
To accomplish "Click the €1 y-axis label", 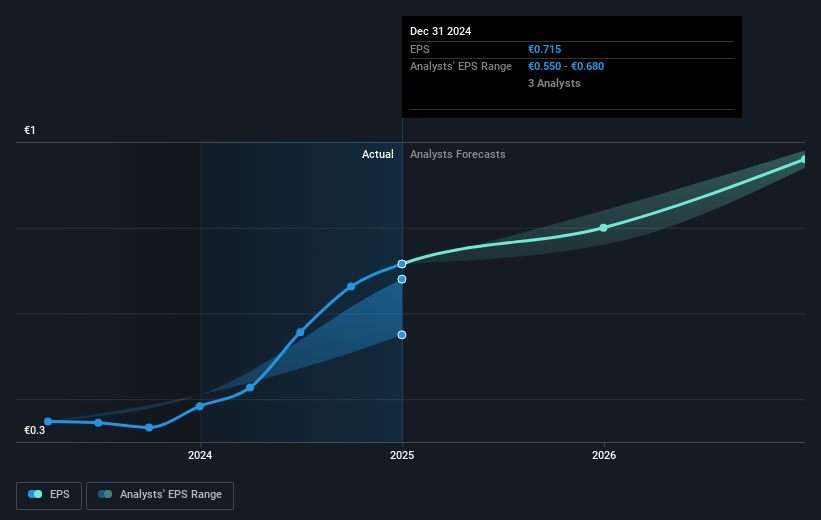I will click(30, 130).
